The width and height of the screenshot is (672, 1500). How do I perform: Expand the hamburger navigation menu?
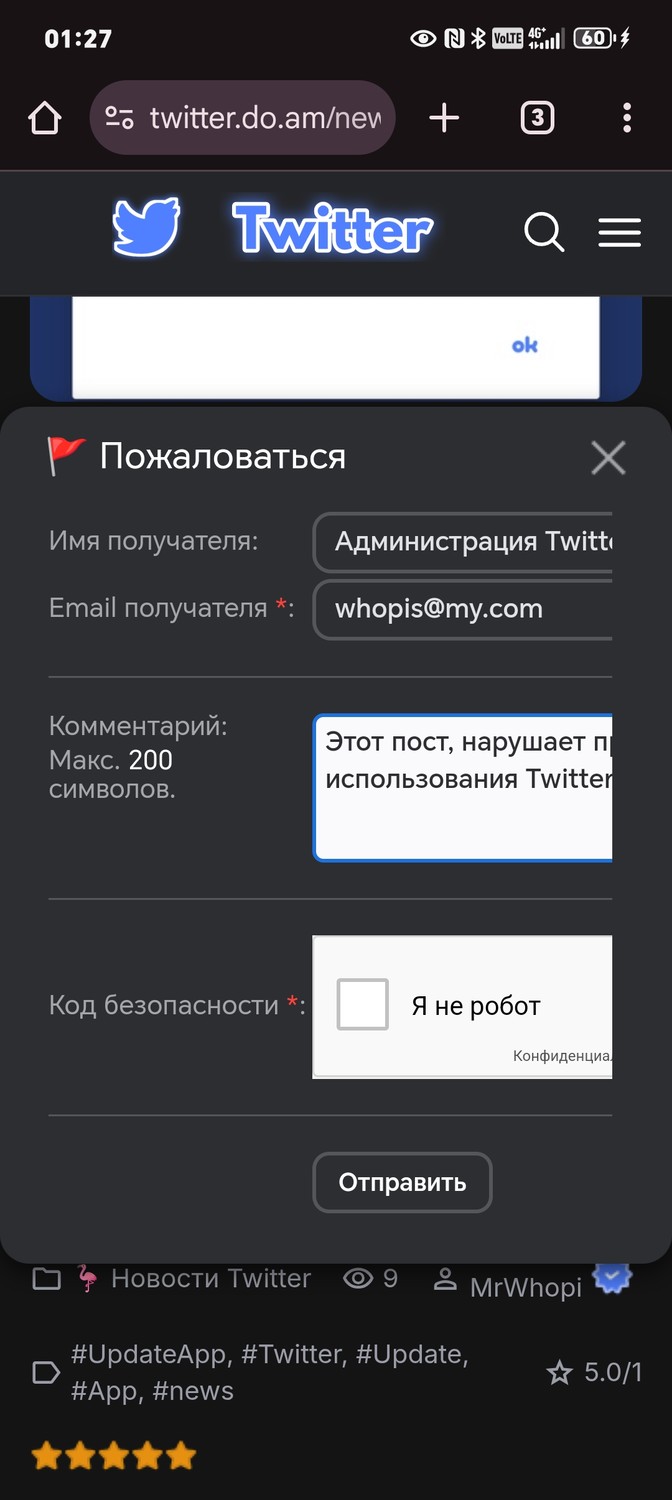[620, 233]
